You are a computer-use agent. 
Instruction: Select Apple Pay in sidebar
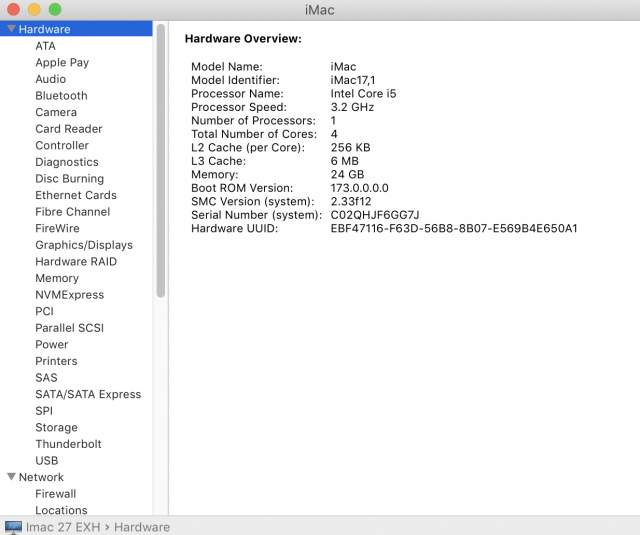point(62,62)
